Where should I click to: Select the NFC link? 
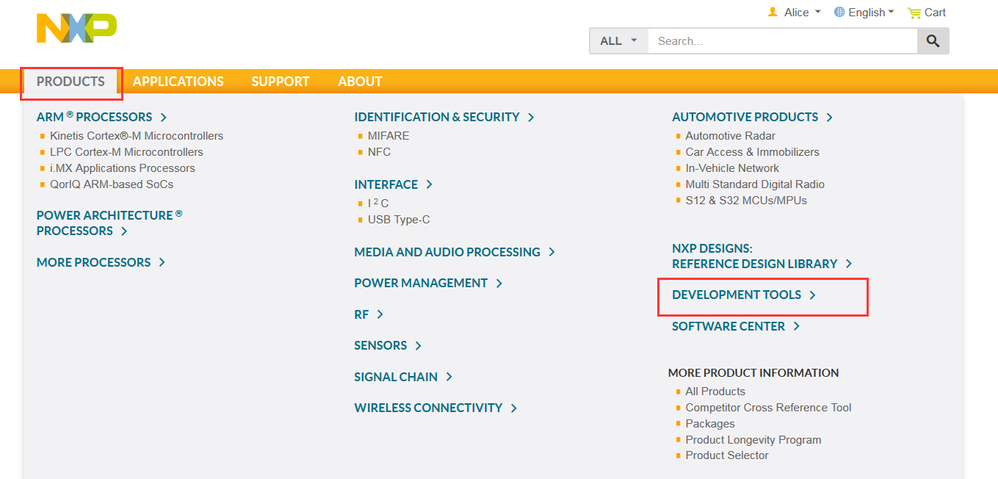tap(379, 152)
